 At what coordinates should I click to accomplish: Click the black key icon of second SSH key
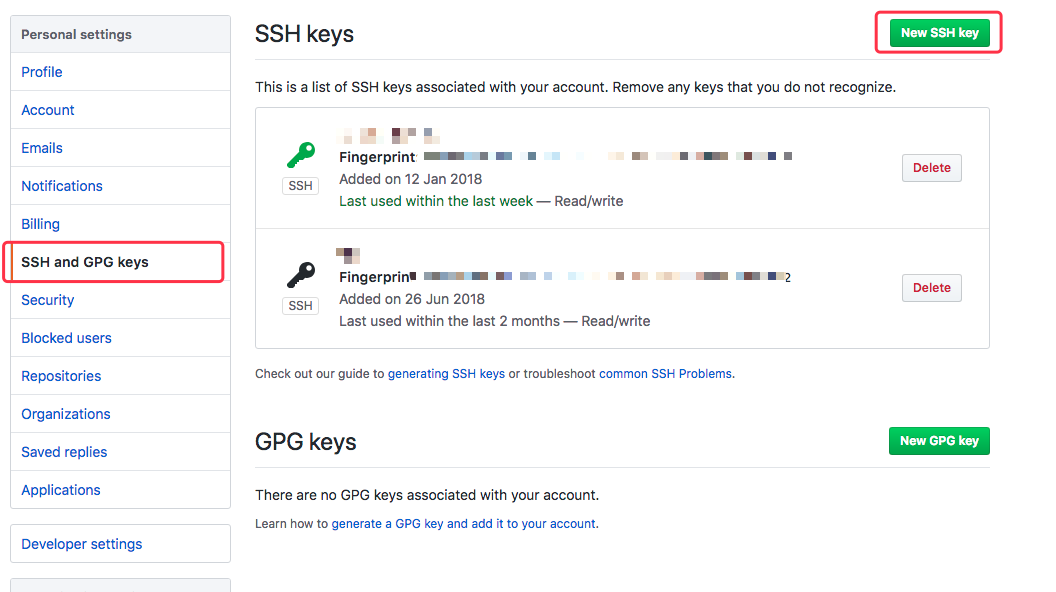coord(300,274)
